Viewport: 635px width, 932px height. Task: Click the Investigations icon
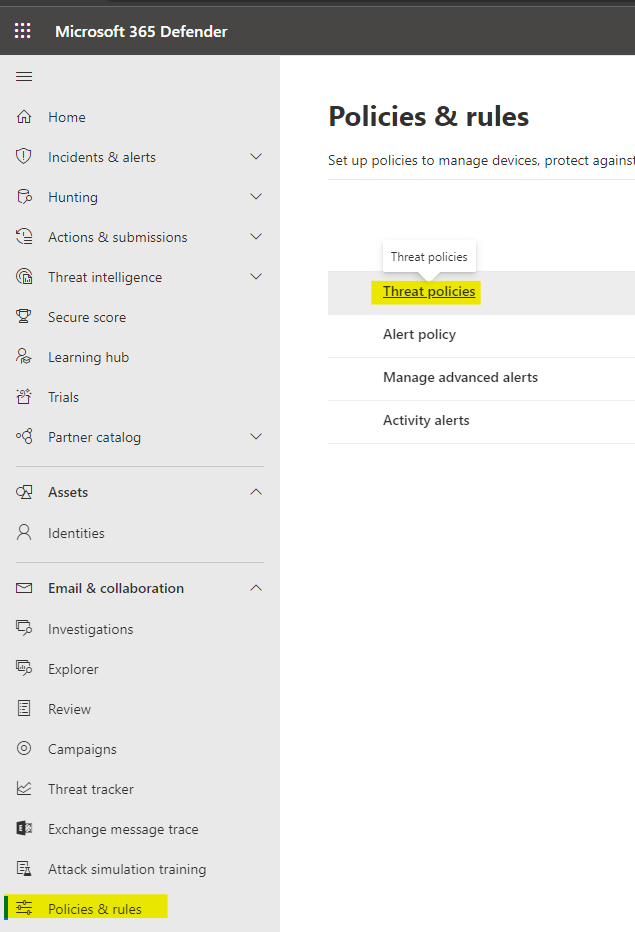point(24,628)
